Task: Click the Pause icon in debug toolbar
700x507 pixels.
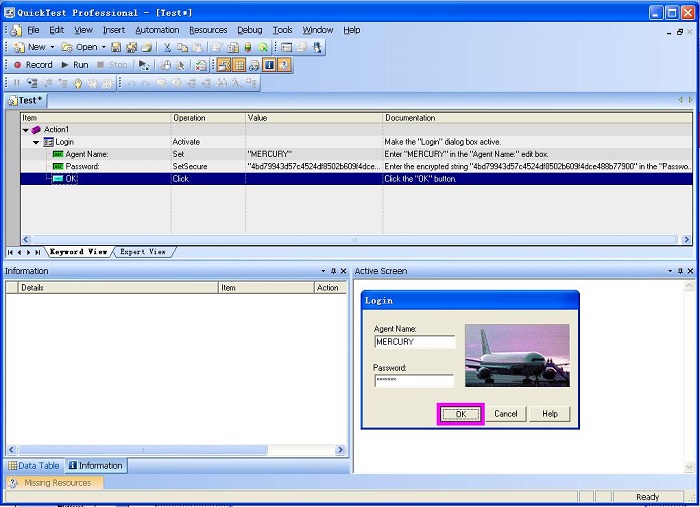Action: click(17, 83)
